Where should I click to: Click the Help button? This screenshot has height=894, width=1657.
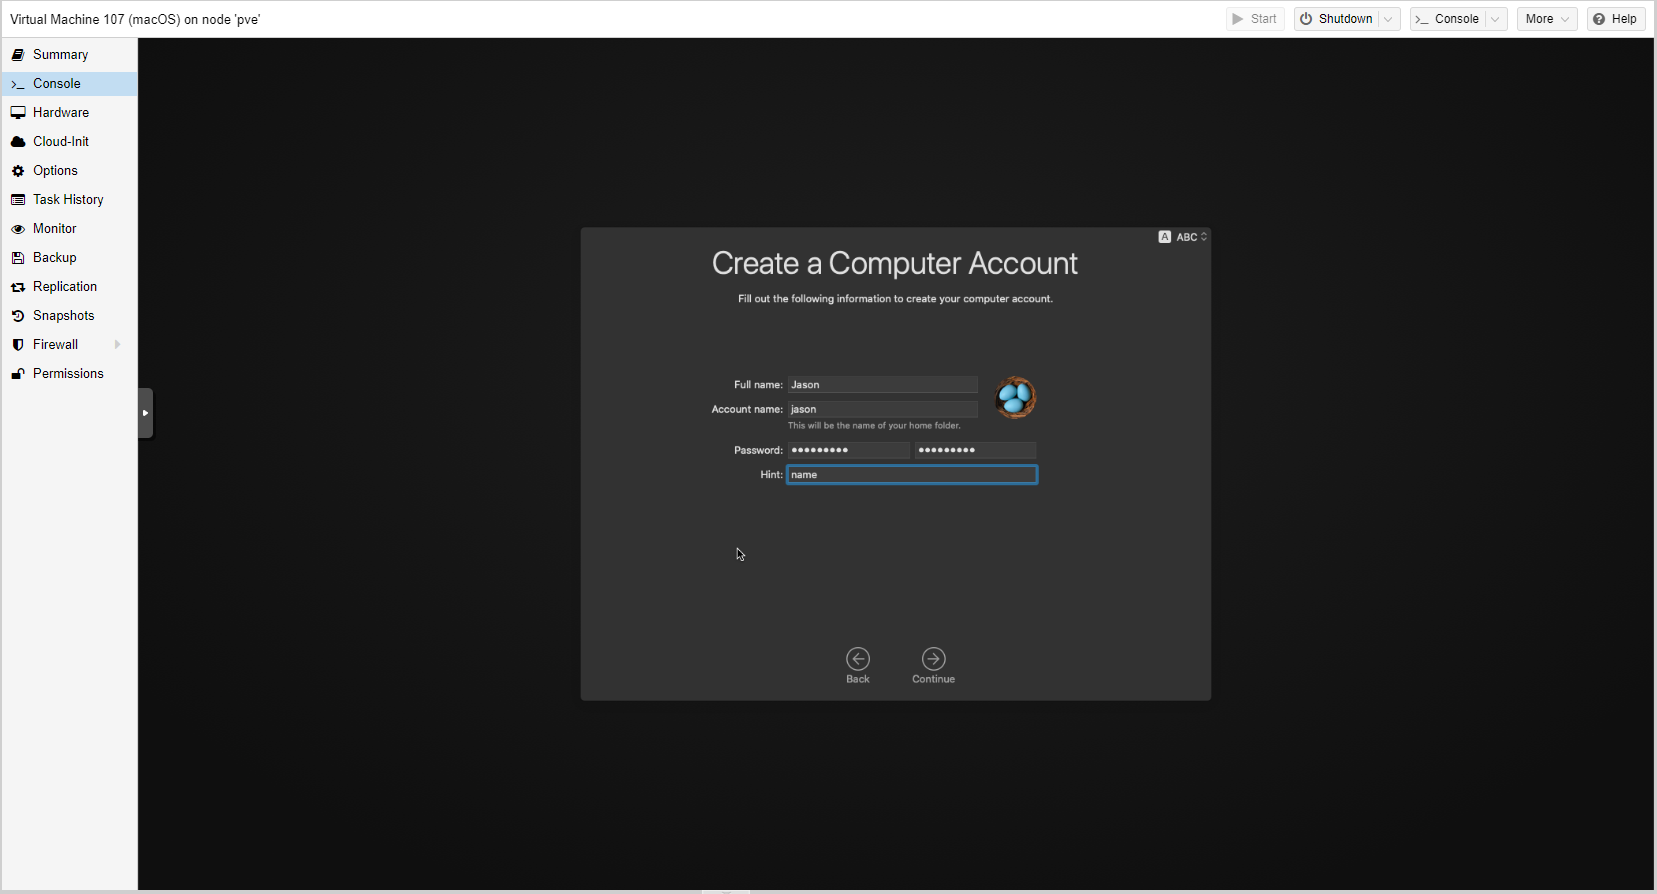[x=1615, y=19]
